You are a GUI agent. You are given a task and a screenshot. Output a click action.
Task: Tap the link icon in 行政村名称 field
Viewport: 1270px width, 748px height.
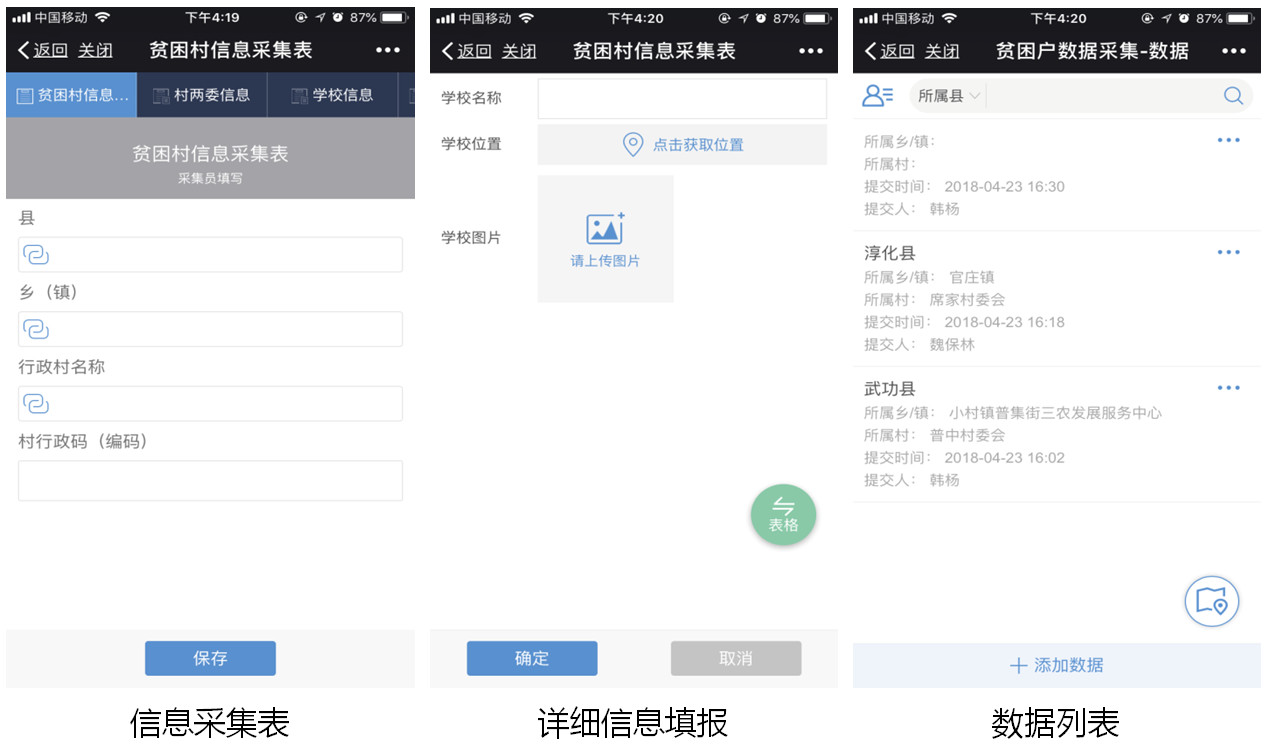pos(36,404)
